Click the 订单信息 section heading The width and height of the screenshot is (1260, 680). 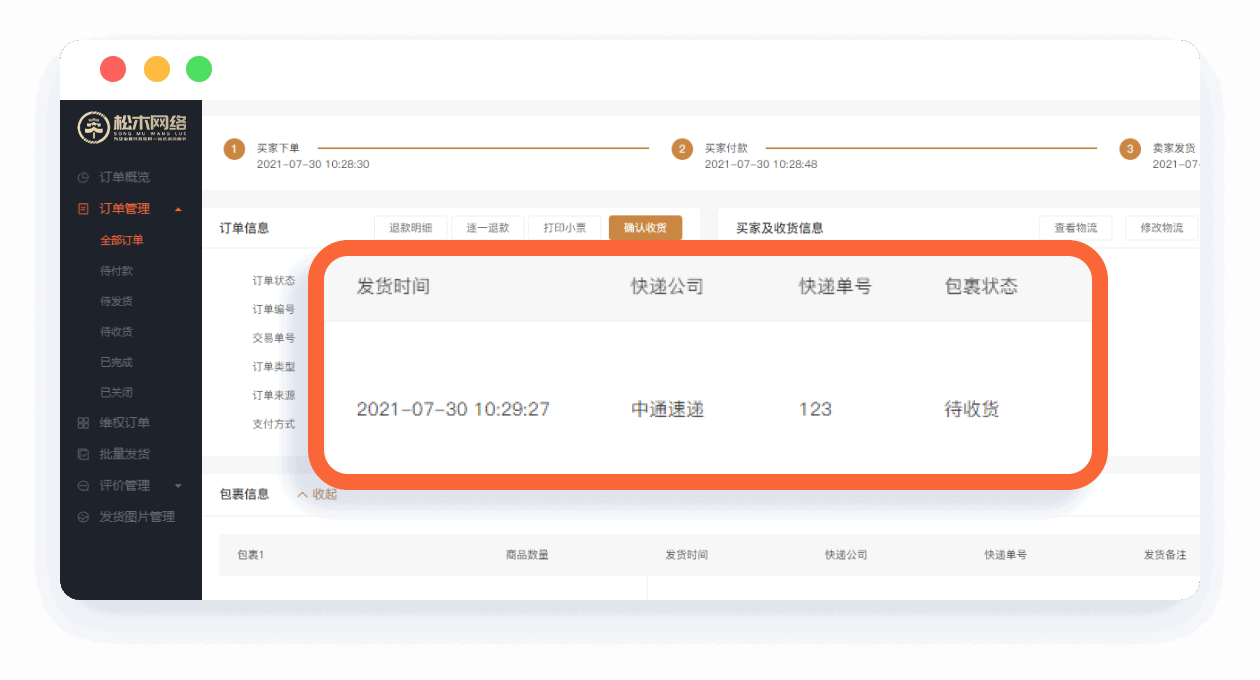[x=244, y=228]
